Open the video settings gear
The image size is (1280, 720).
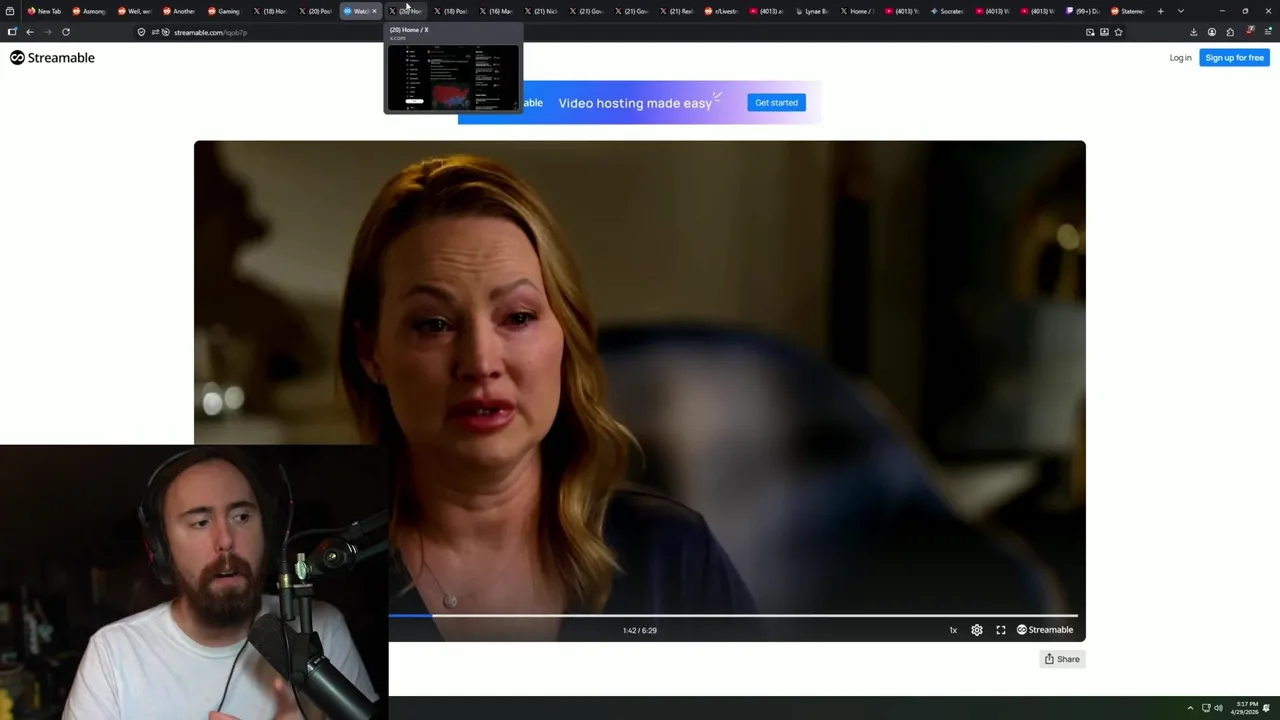977,630
